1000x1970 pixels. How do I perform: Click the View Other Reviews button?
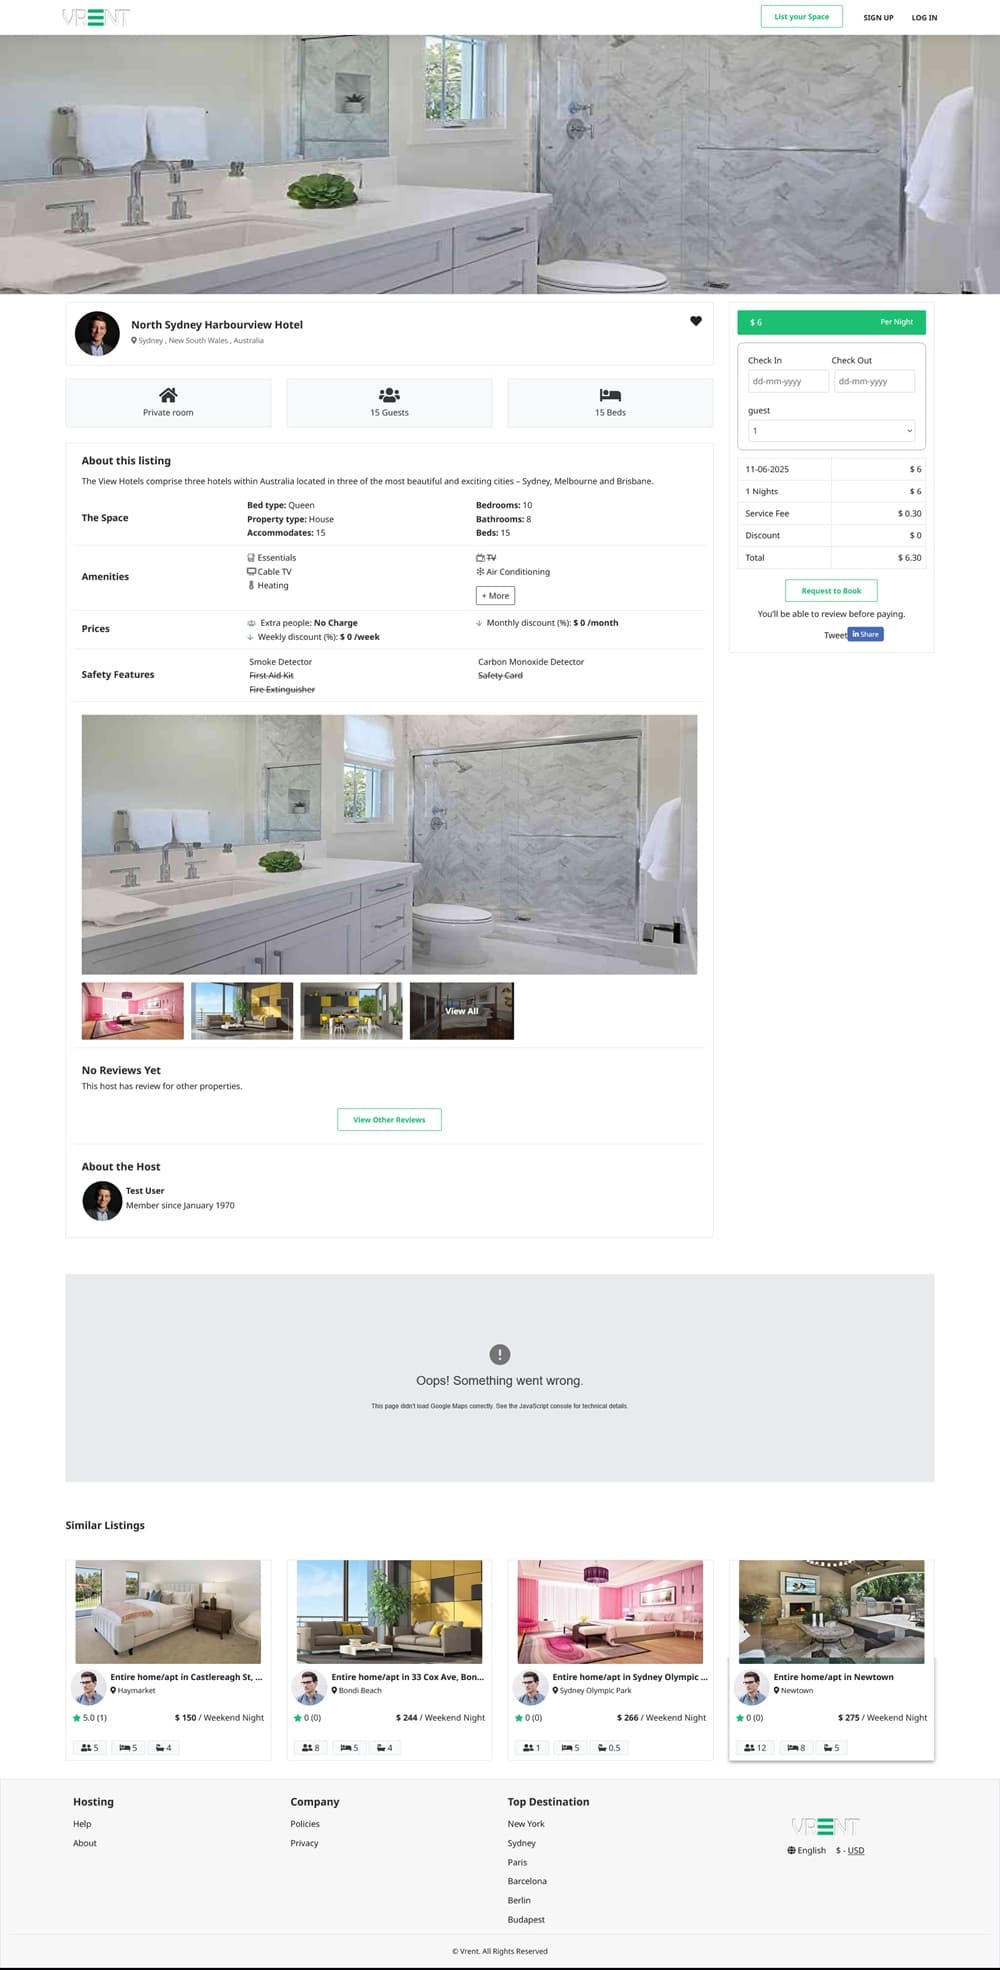pos(389,1119)
